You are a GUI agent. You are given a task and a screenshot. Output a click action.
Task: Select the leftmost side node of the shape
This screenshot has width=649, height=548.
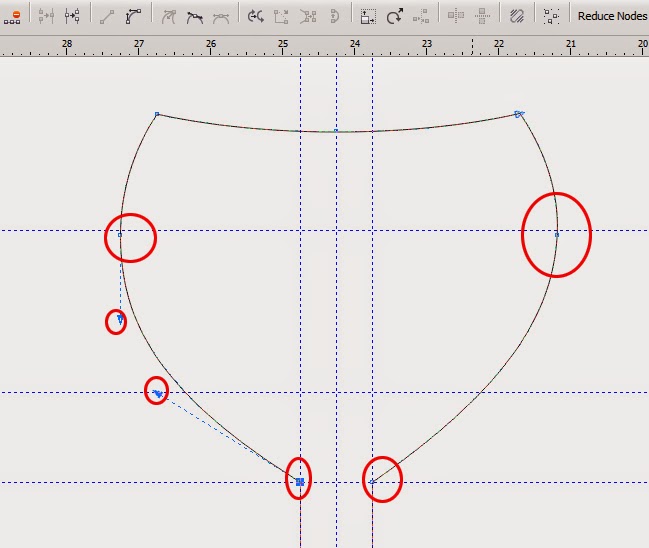tap(120, 235)
